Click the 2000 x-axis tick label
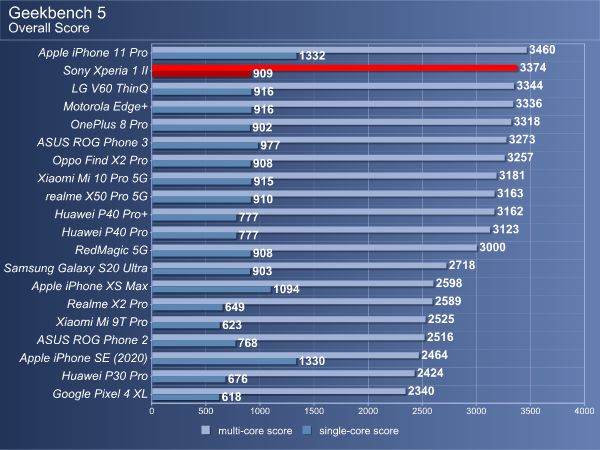Screen dimensions: 600x450 pyautogui.click(x=368, y=411)
